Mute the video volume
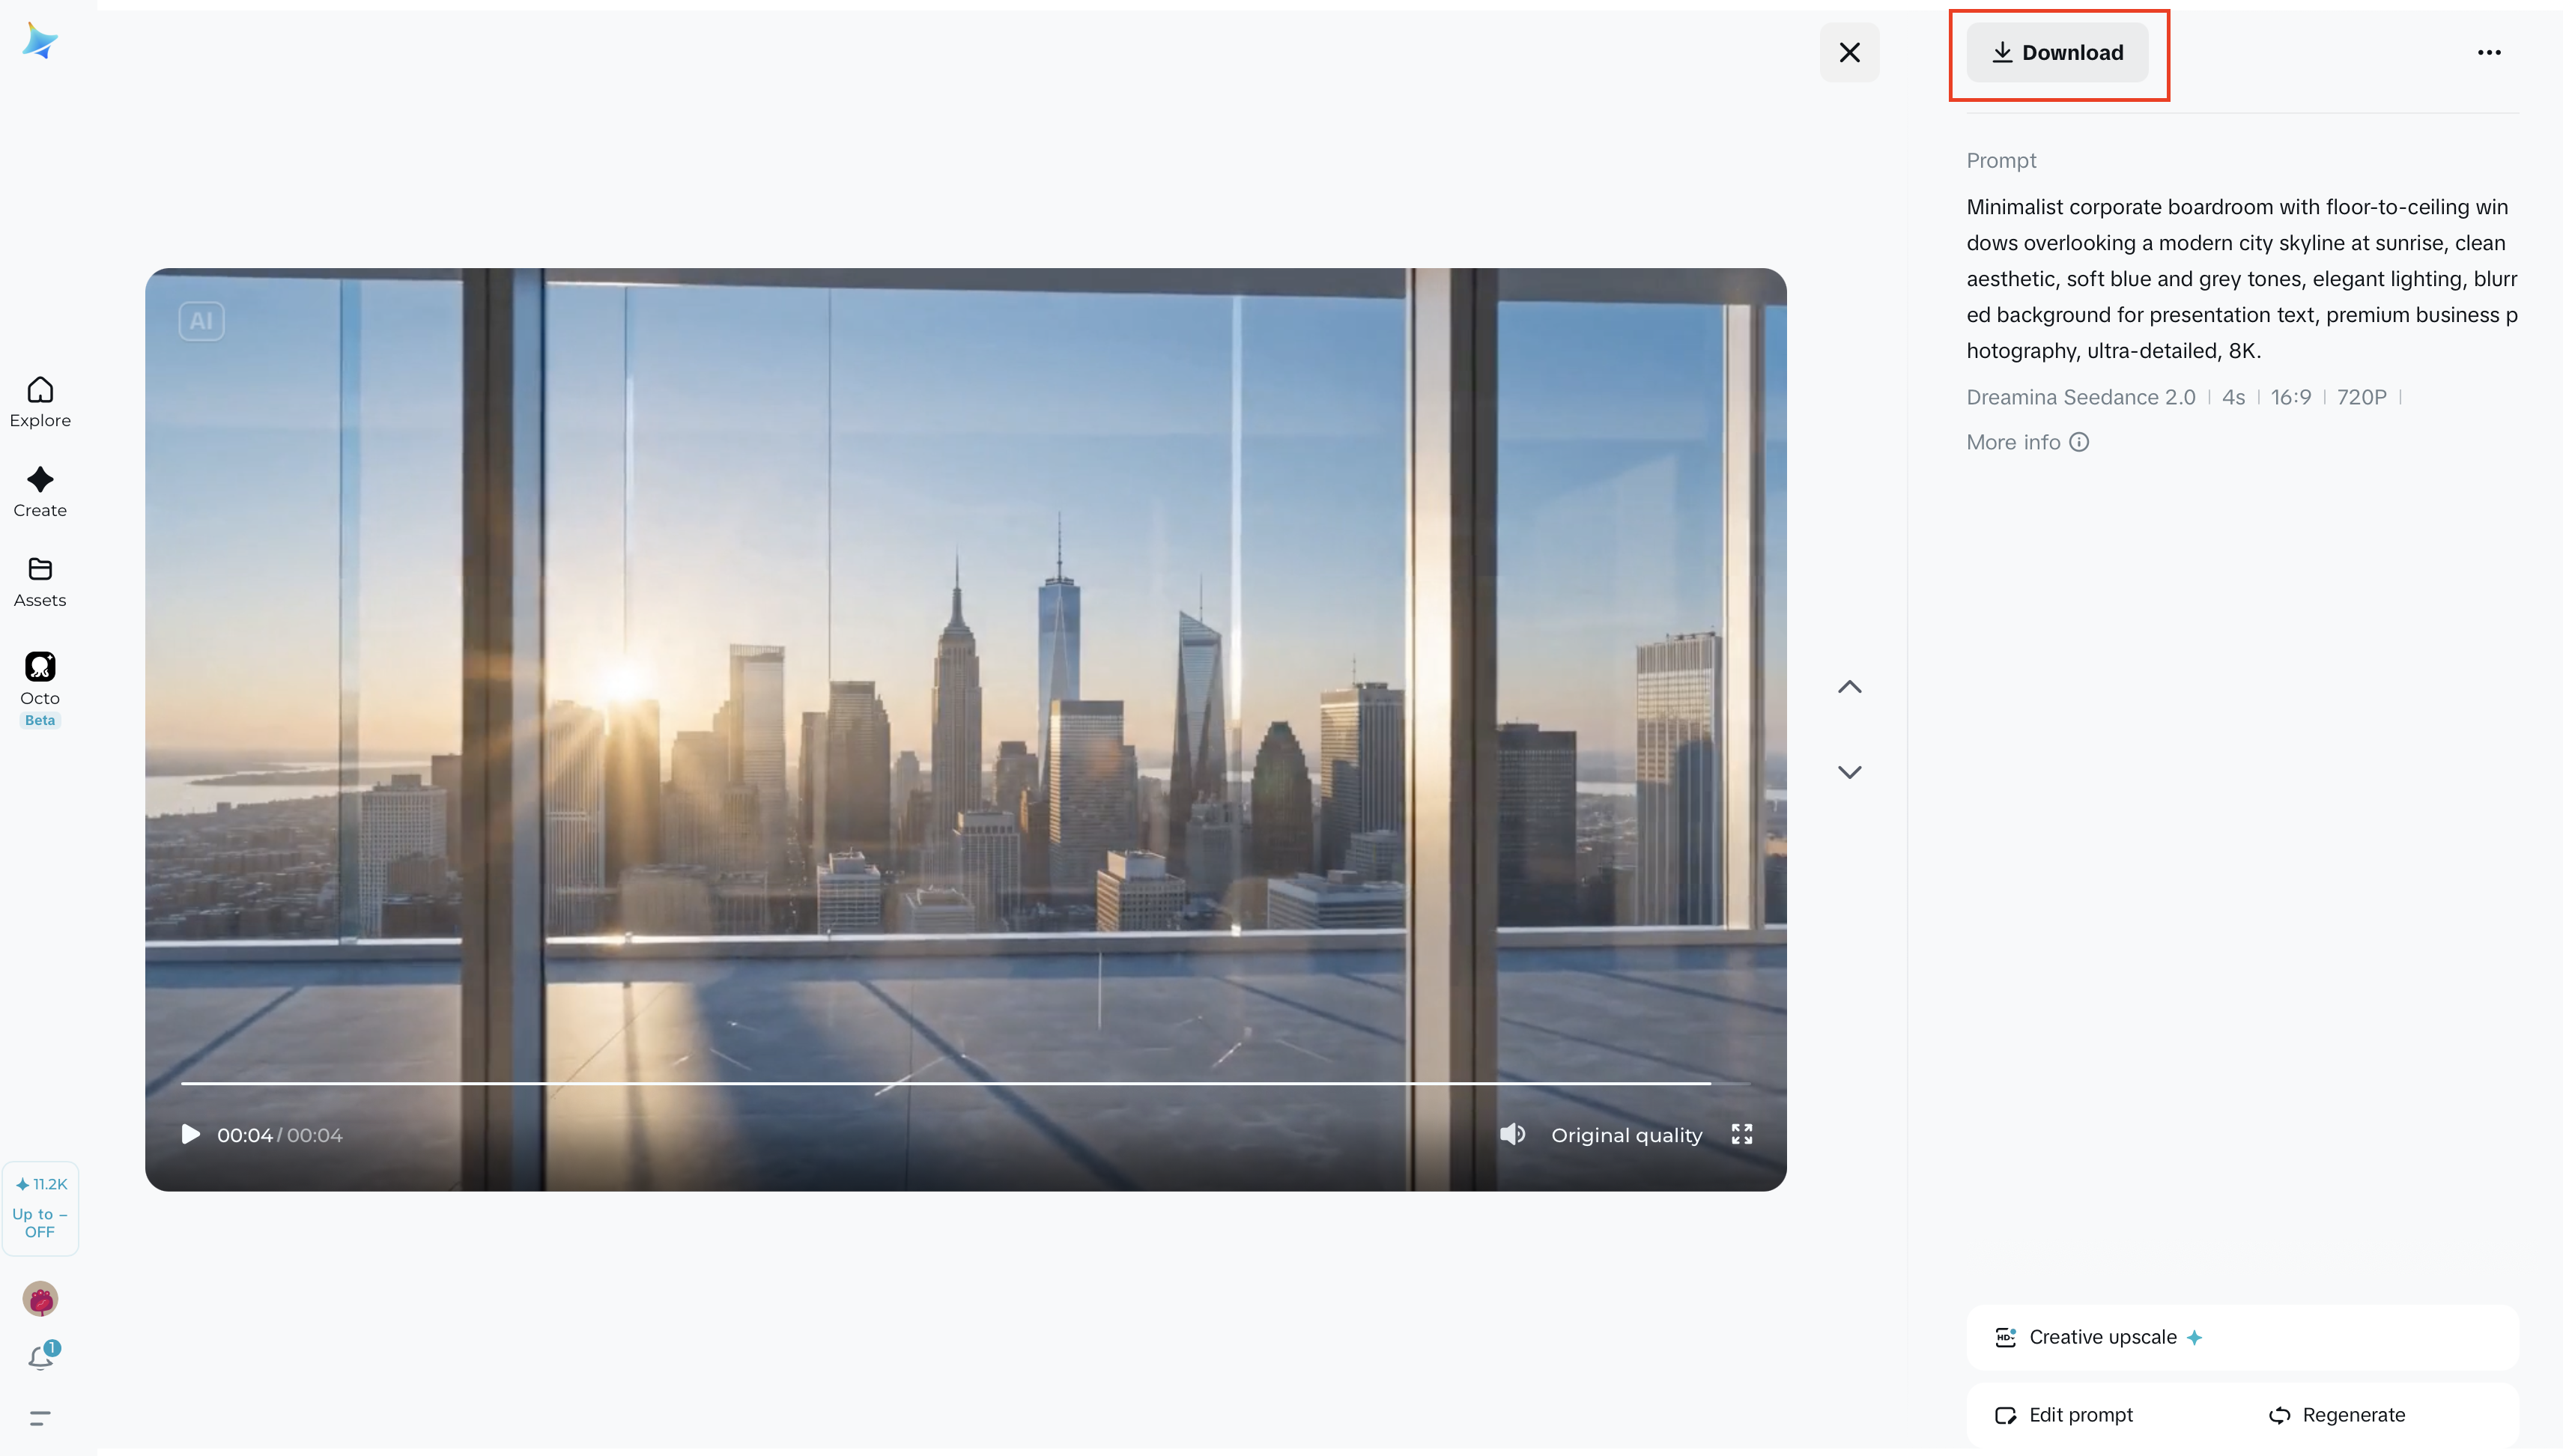2563x1456 pixels. point(1512,1134)
